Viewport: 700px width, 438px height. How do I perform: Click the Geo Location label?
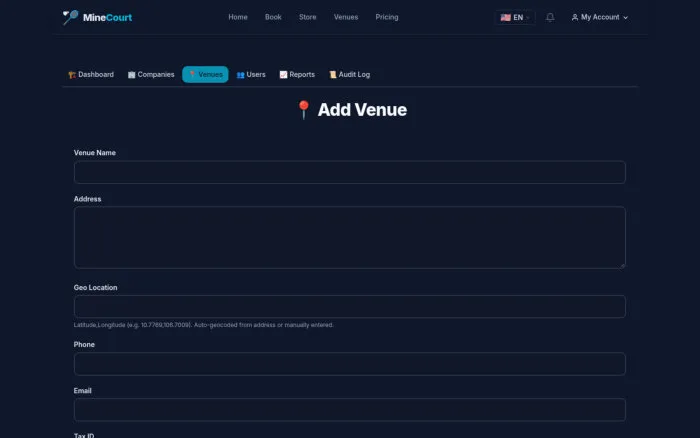[x=96, y=288]
